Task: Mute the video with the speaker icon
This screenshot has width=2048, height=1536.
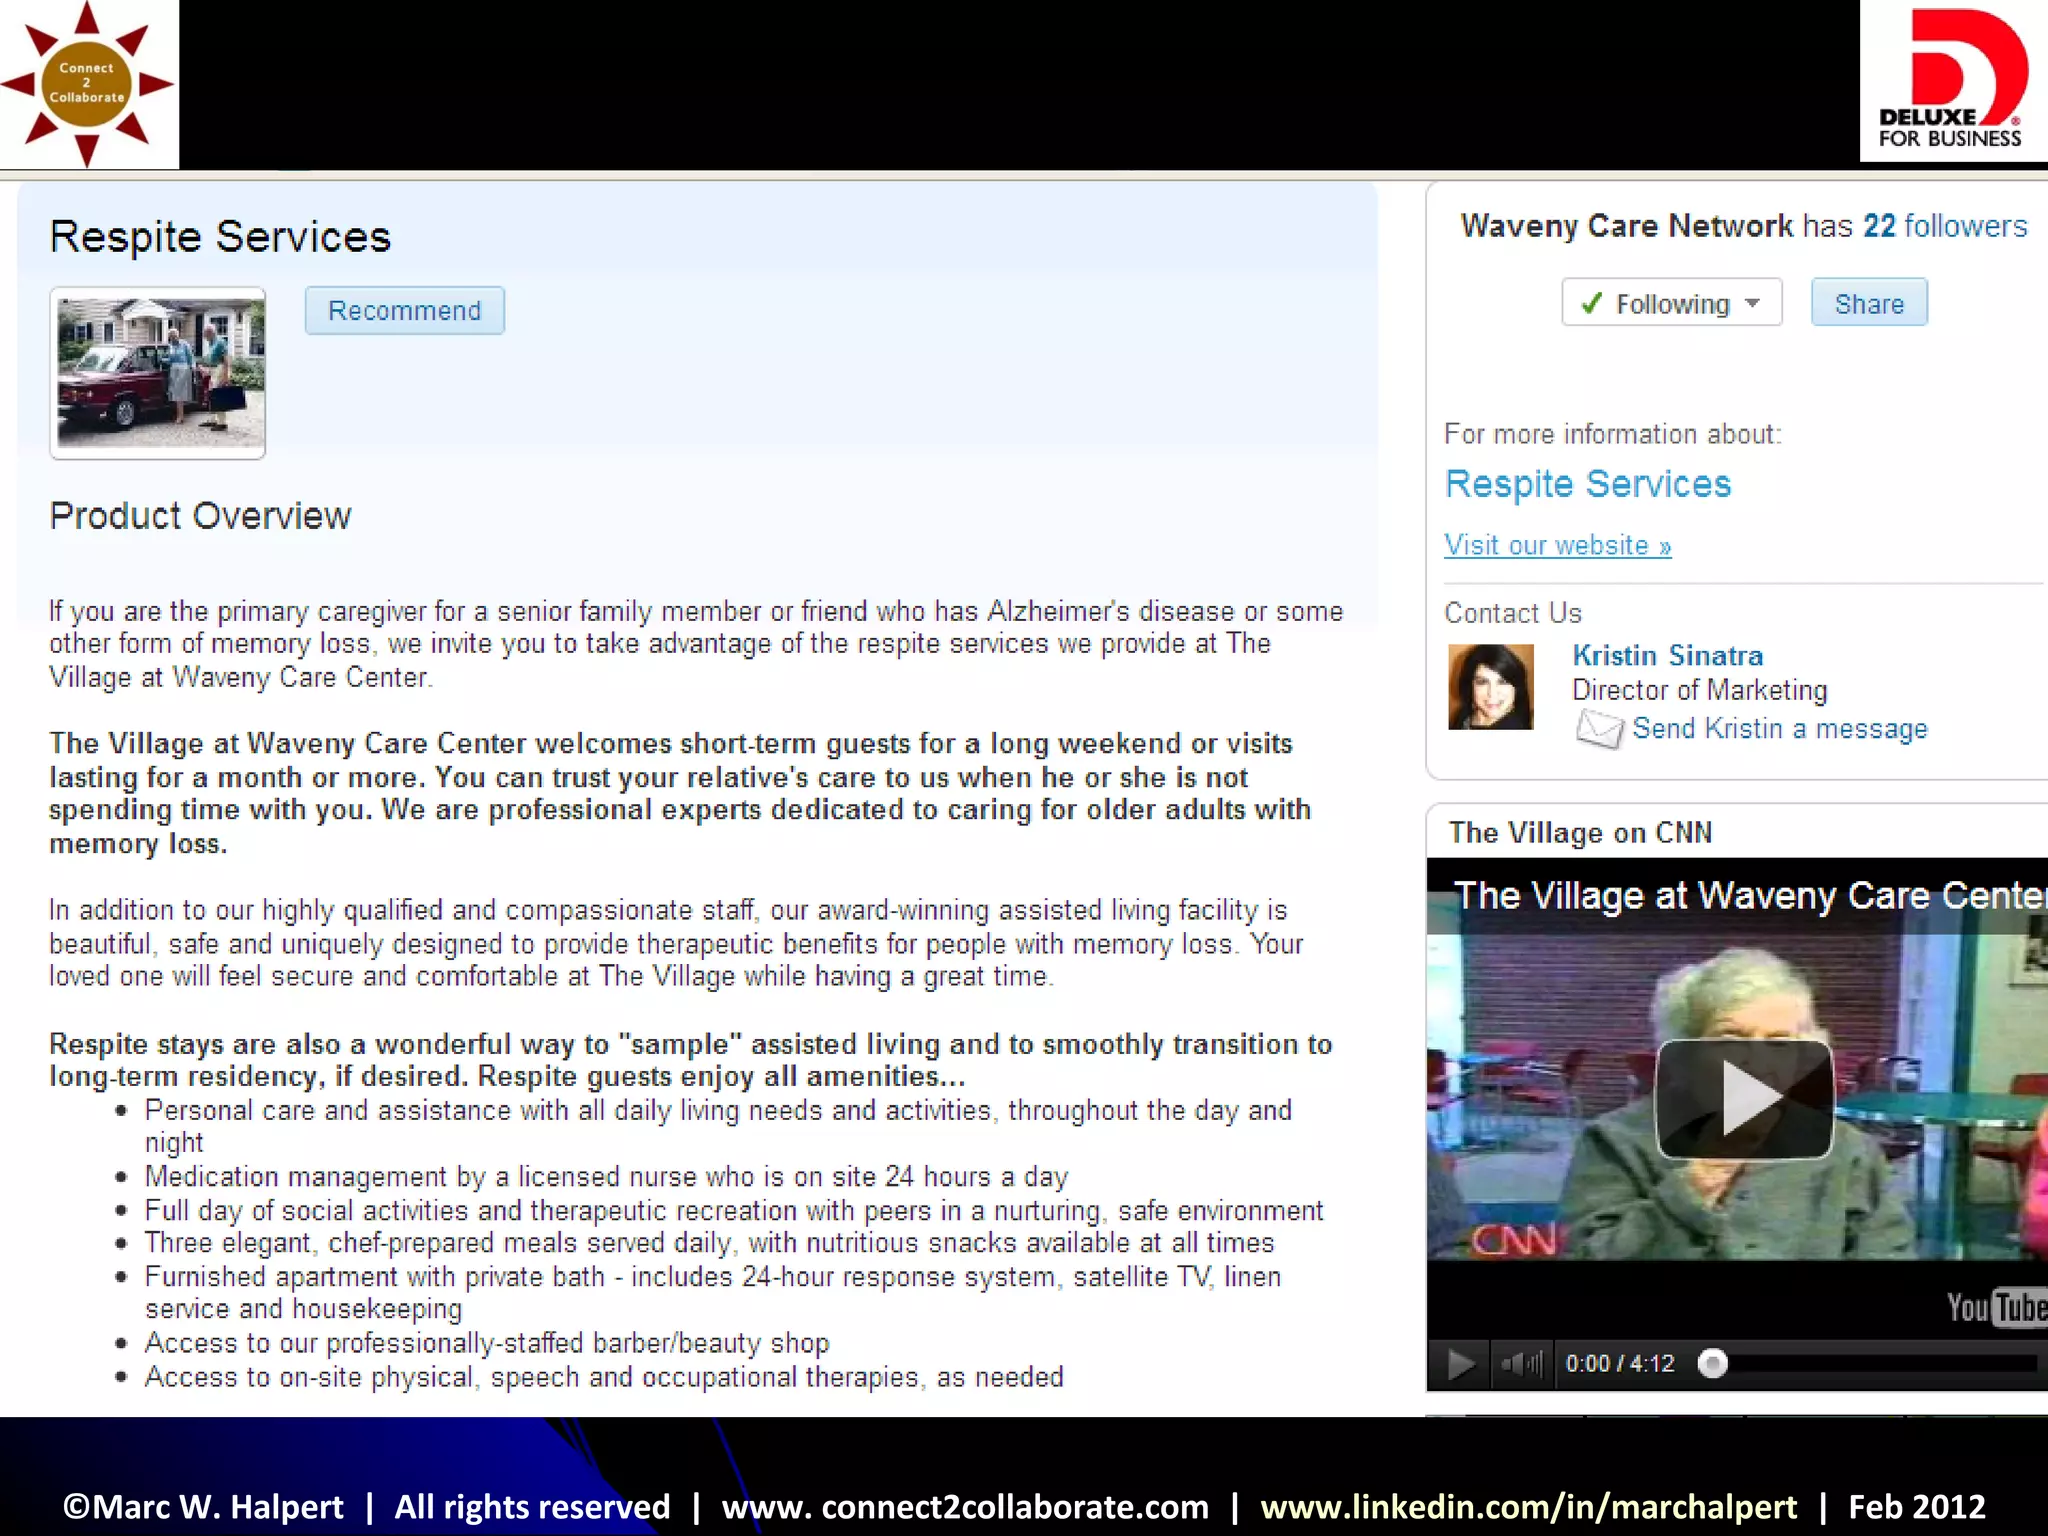Action: pyautogui.click(x=1520, y=1364)
